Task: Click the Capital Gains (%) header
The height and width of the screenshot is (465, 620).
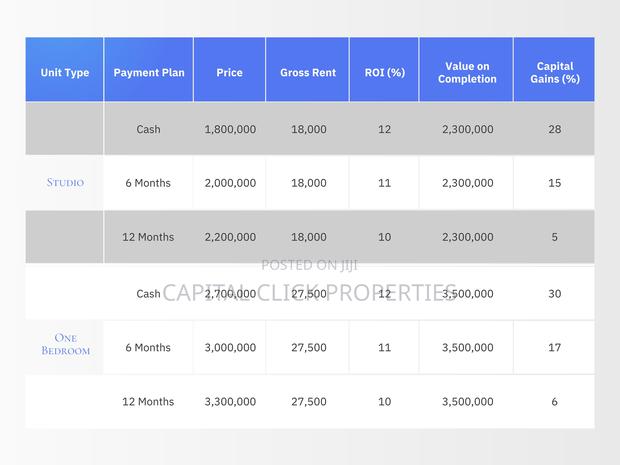Action: (554, 72)
